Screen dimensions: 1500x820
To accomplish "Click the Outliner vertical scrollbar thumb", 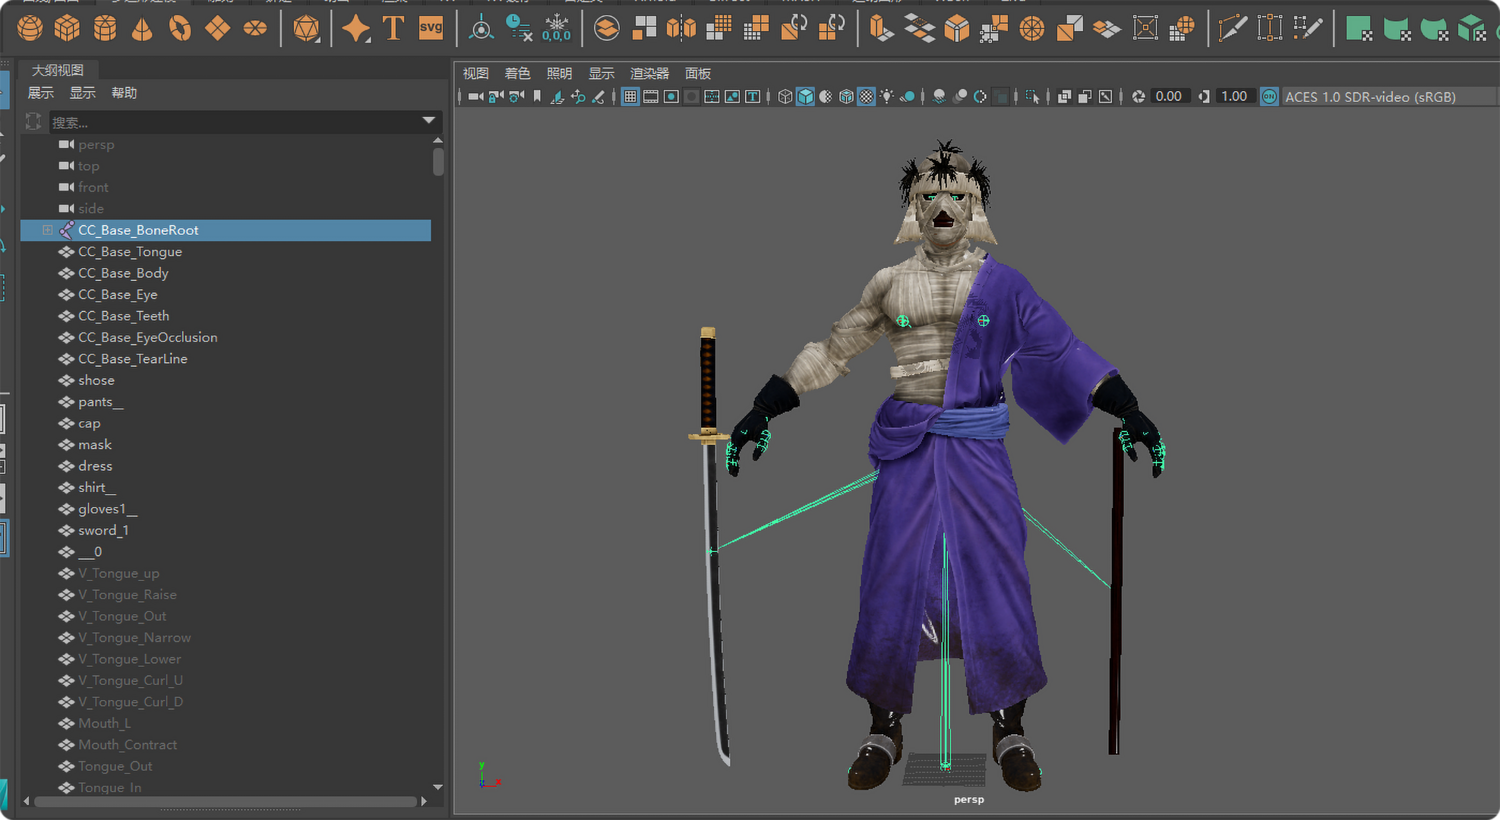I will (438, 161).
